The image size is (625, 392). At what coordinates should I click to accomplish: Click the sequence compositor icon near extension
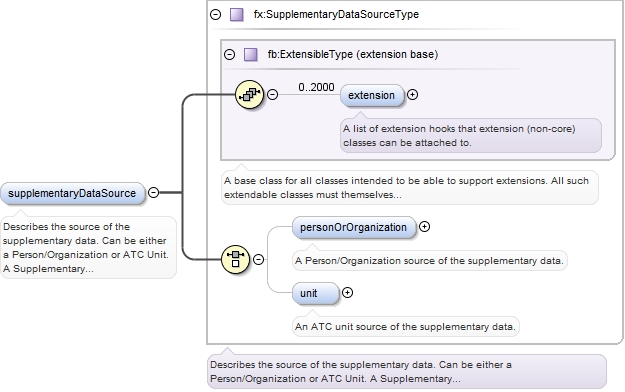(x=250, y=95)
